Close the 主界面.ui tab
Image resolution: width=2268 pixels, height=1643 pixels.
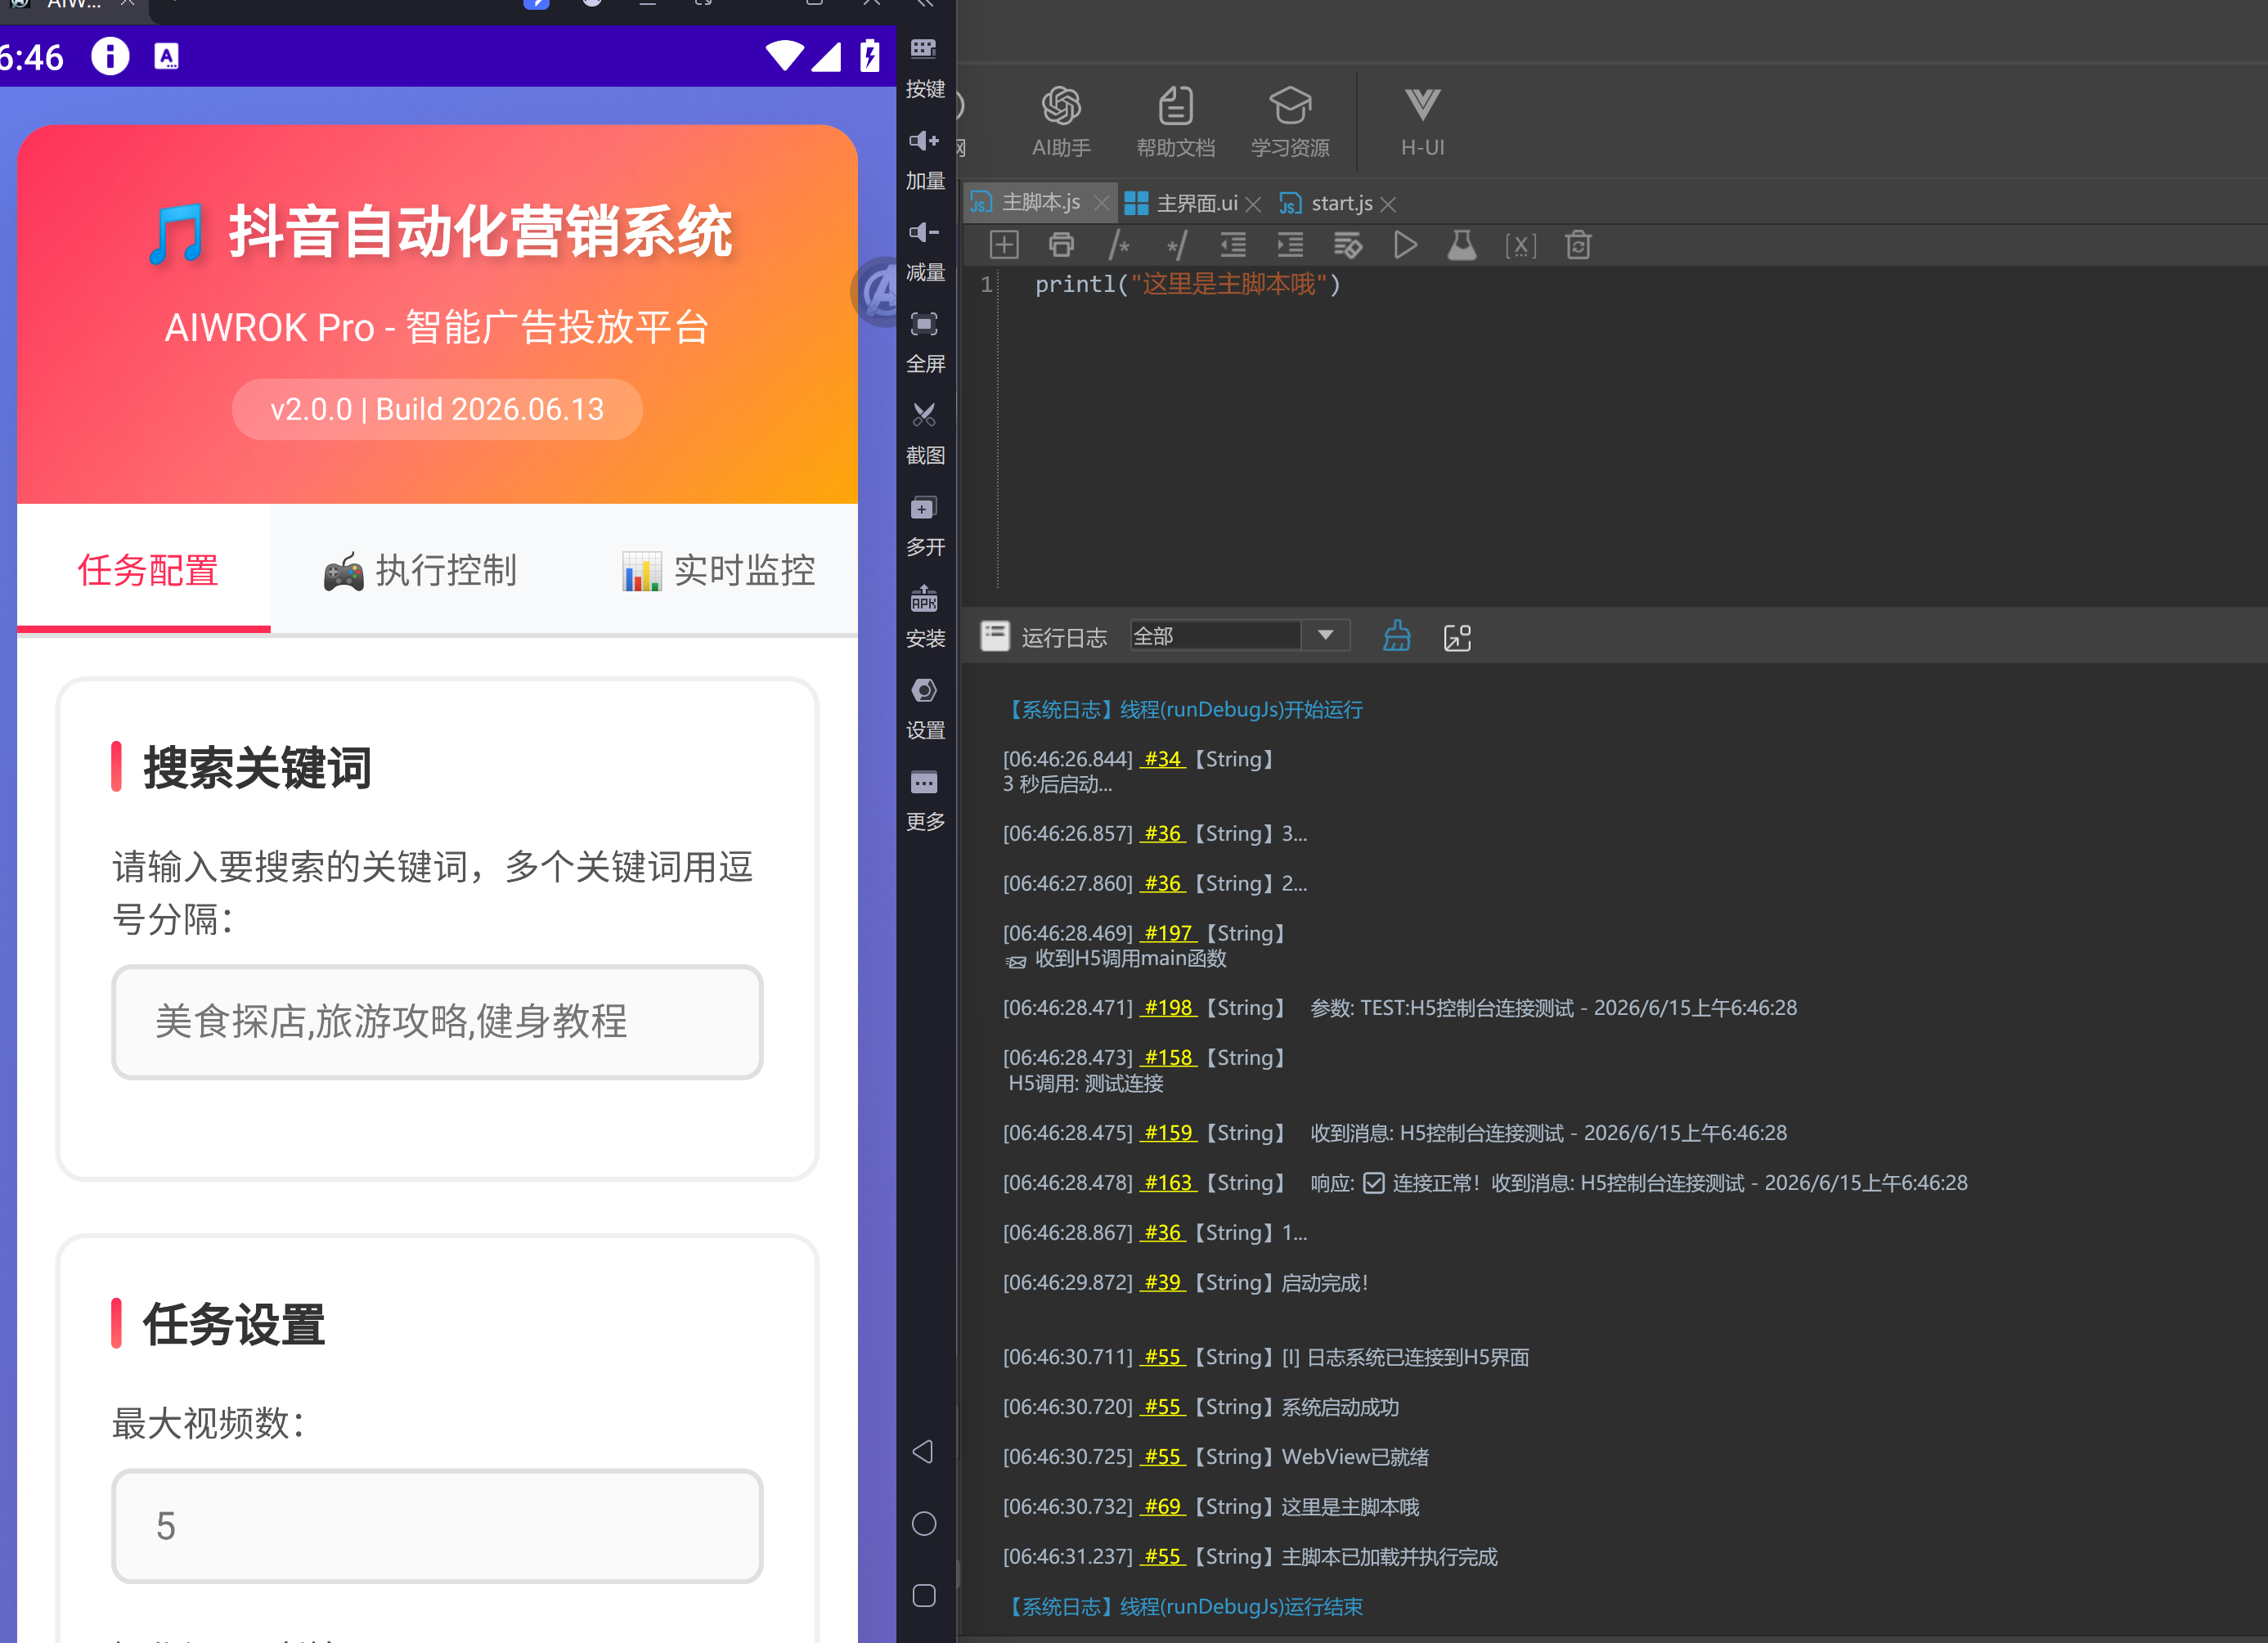click(x=1253, y=204)
